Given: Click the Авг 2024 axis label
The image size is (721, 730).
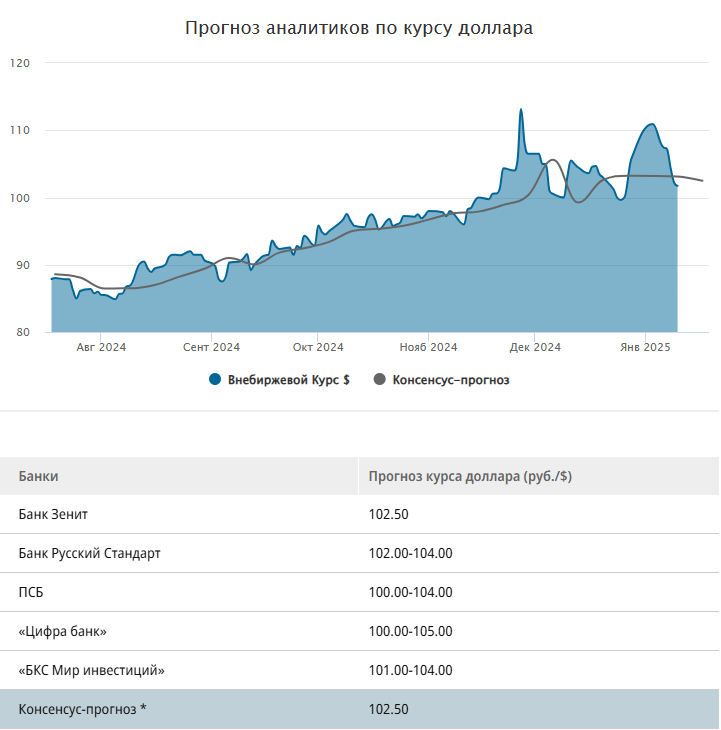Looking at the screenshot, I should (101, 347).
